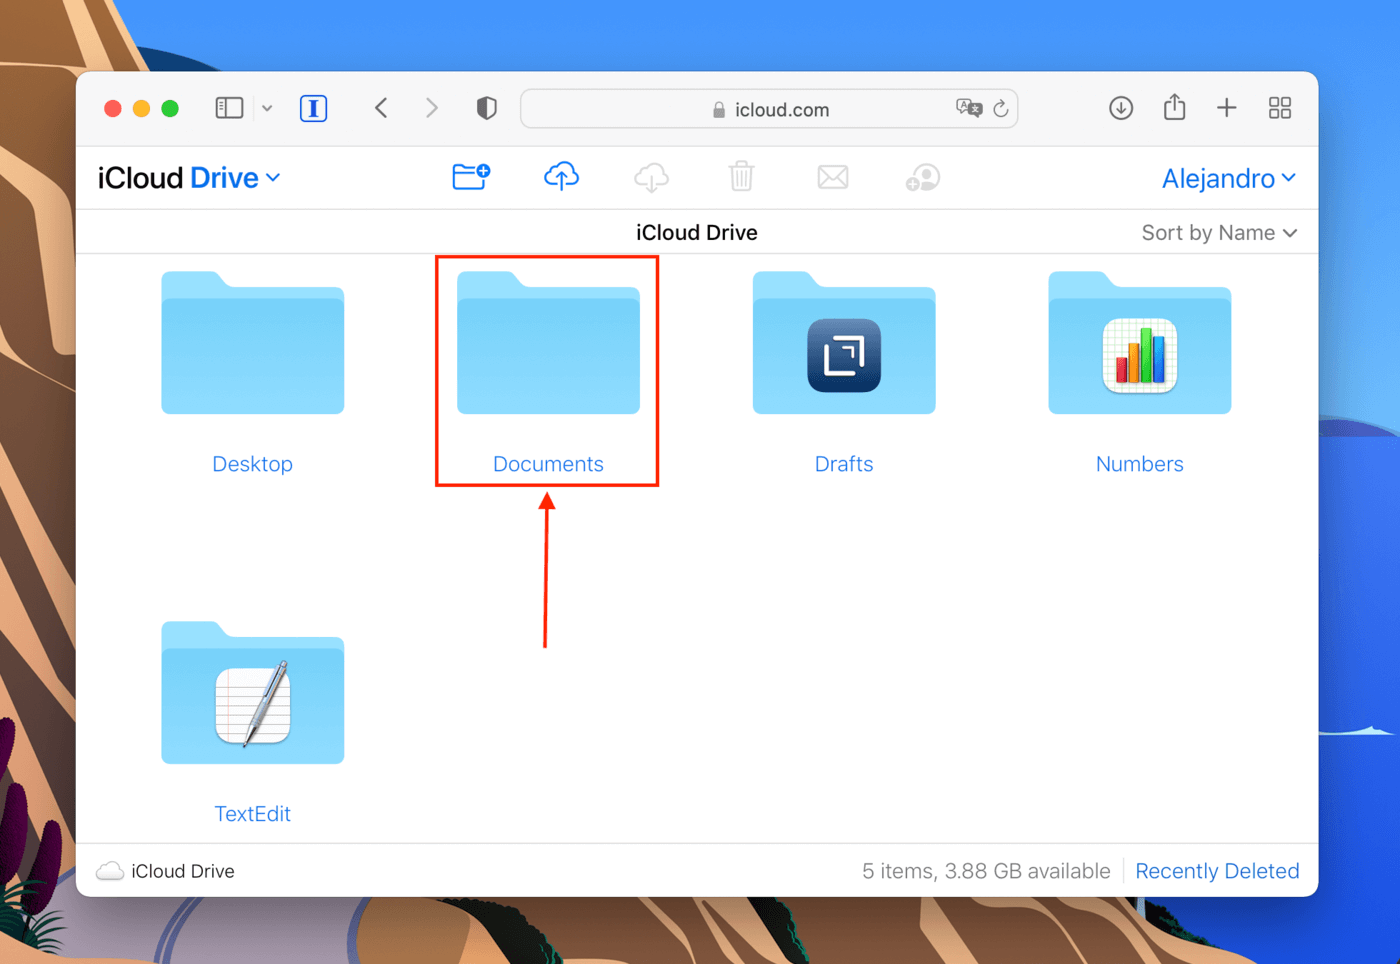The image size is (1400, 964).
Task: Click the email envelope icon
Action: (833, 177)
